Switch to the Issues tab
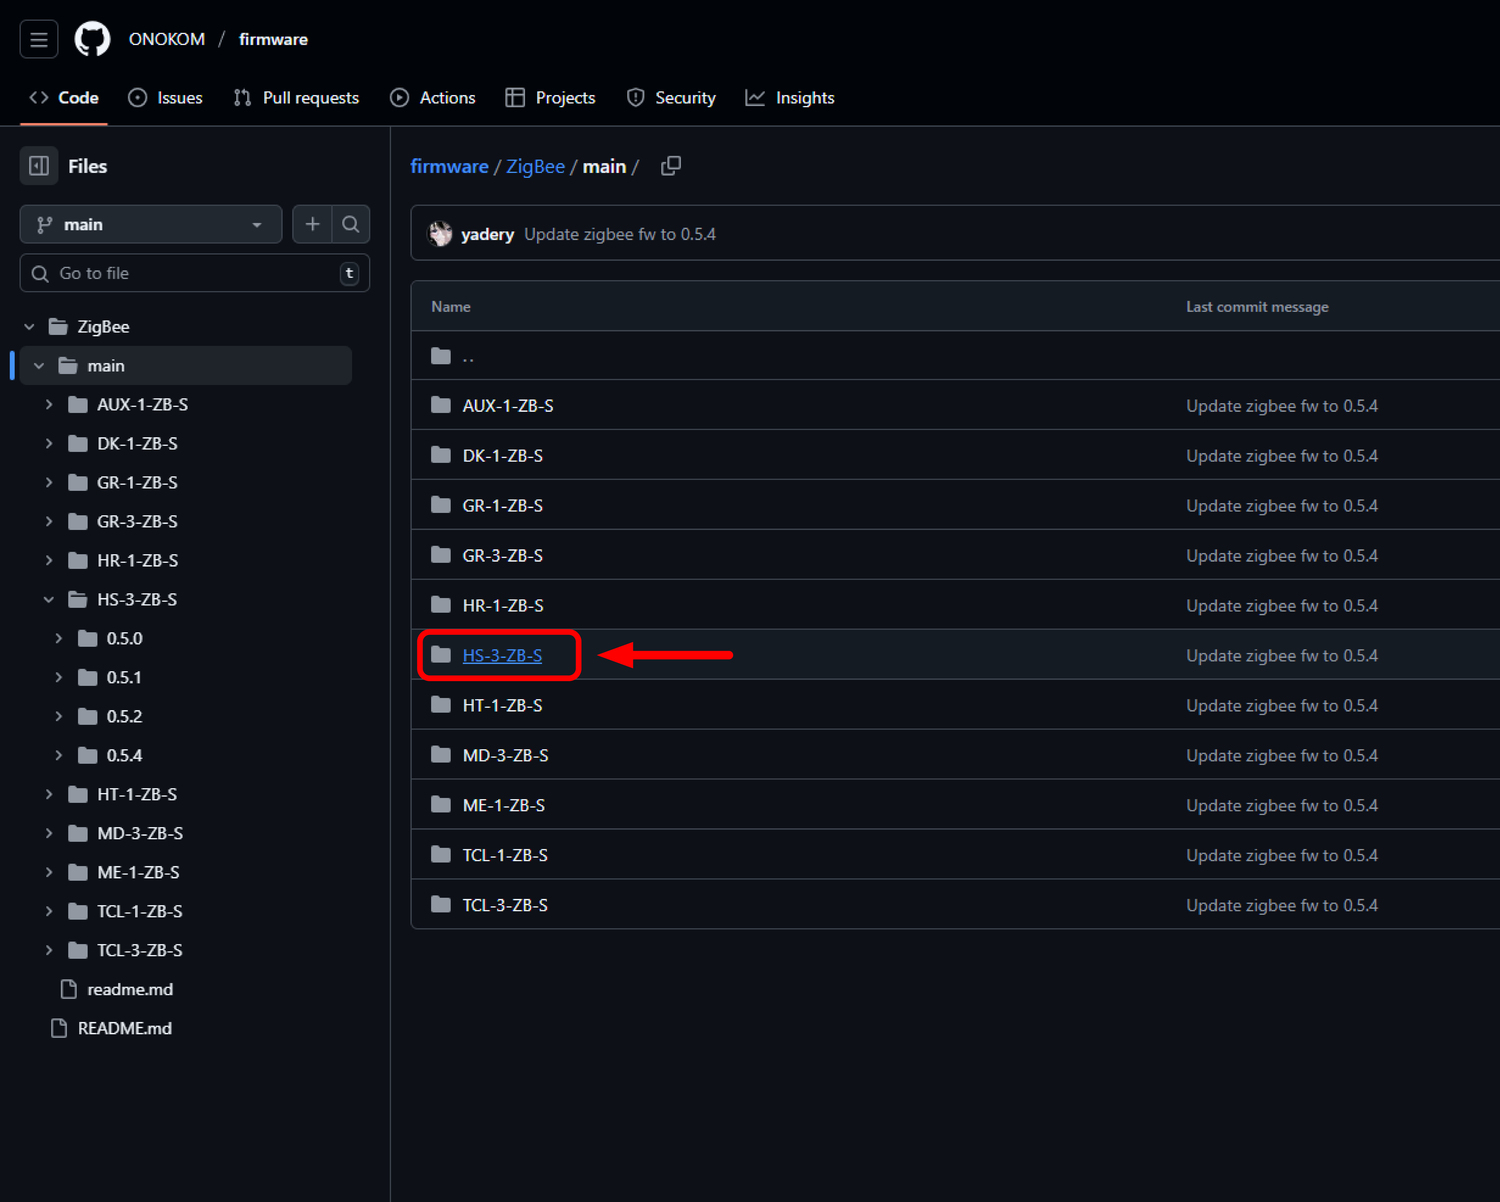This screenshot has height=1202, width=1500. click(x=166, y=98)
